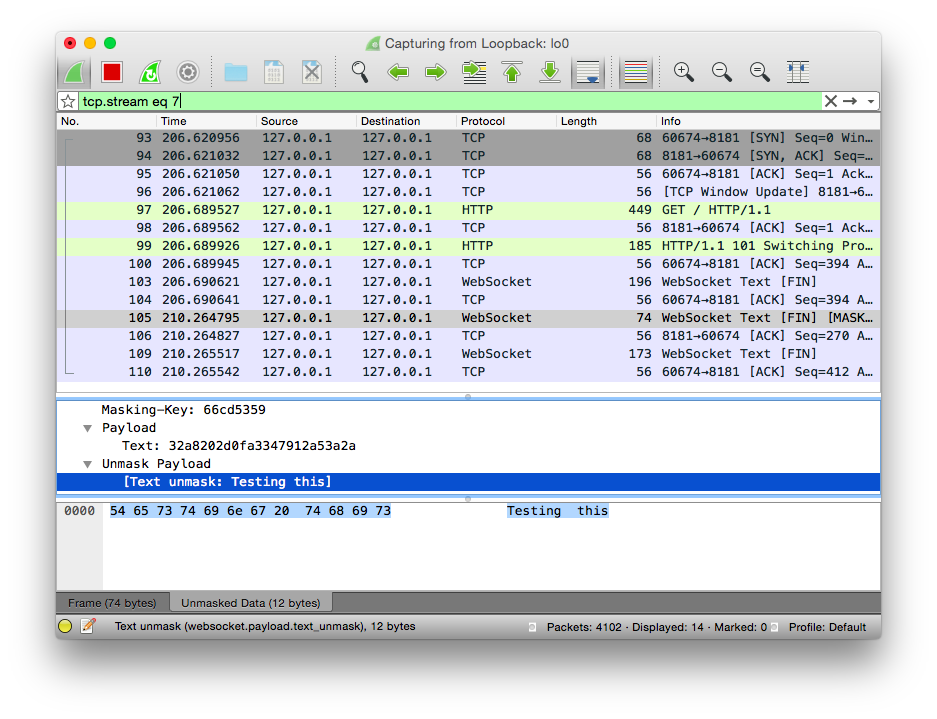This screenshot has height=719, width=937.
Task: Open capture options gear
Action: pos(187,72)
